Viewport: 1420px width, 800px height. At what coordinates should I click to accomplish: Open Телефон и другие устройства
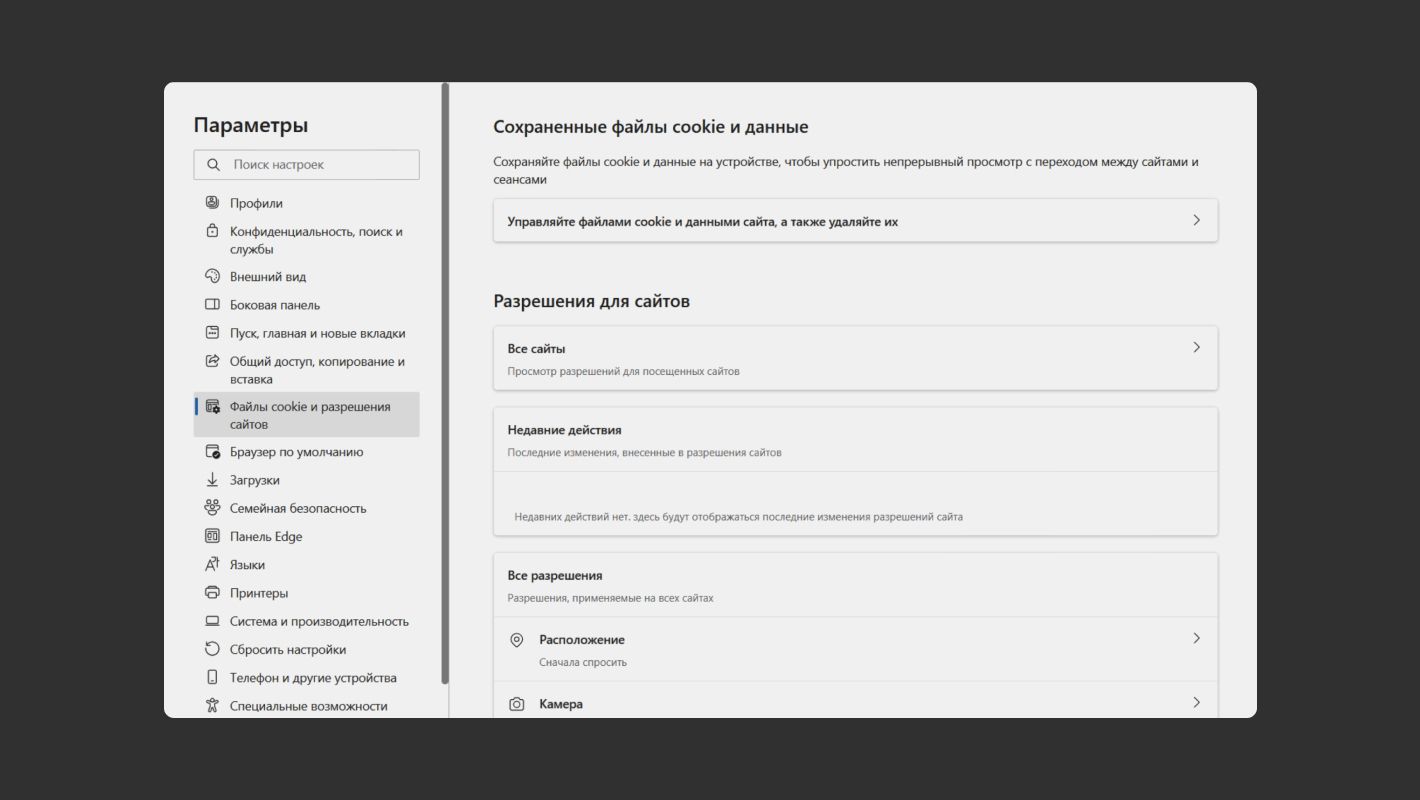tap(312, 678)
